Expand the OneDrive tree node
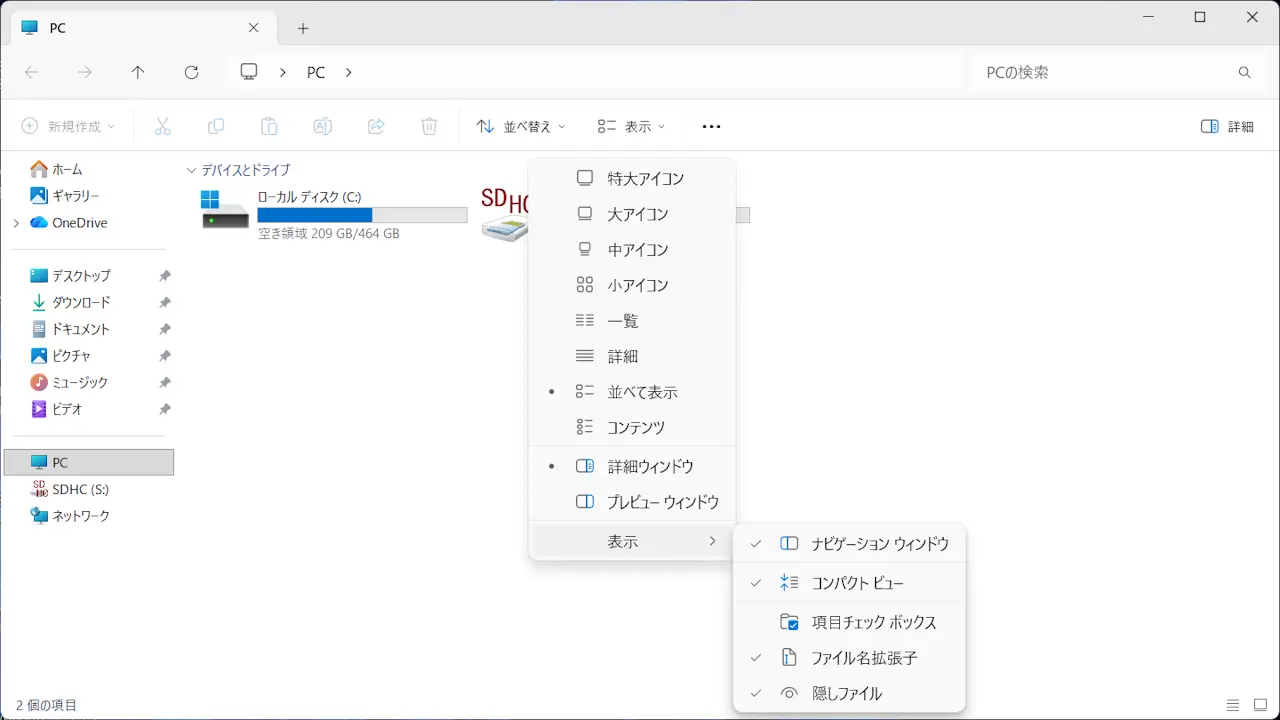Screen dimensions: 1280x720 16,223
